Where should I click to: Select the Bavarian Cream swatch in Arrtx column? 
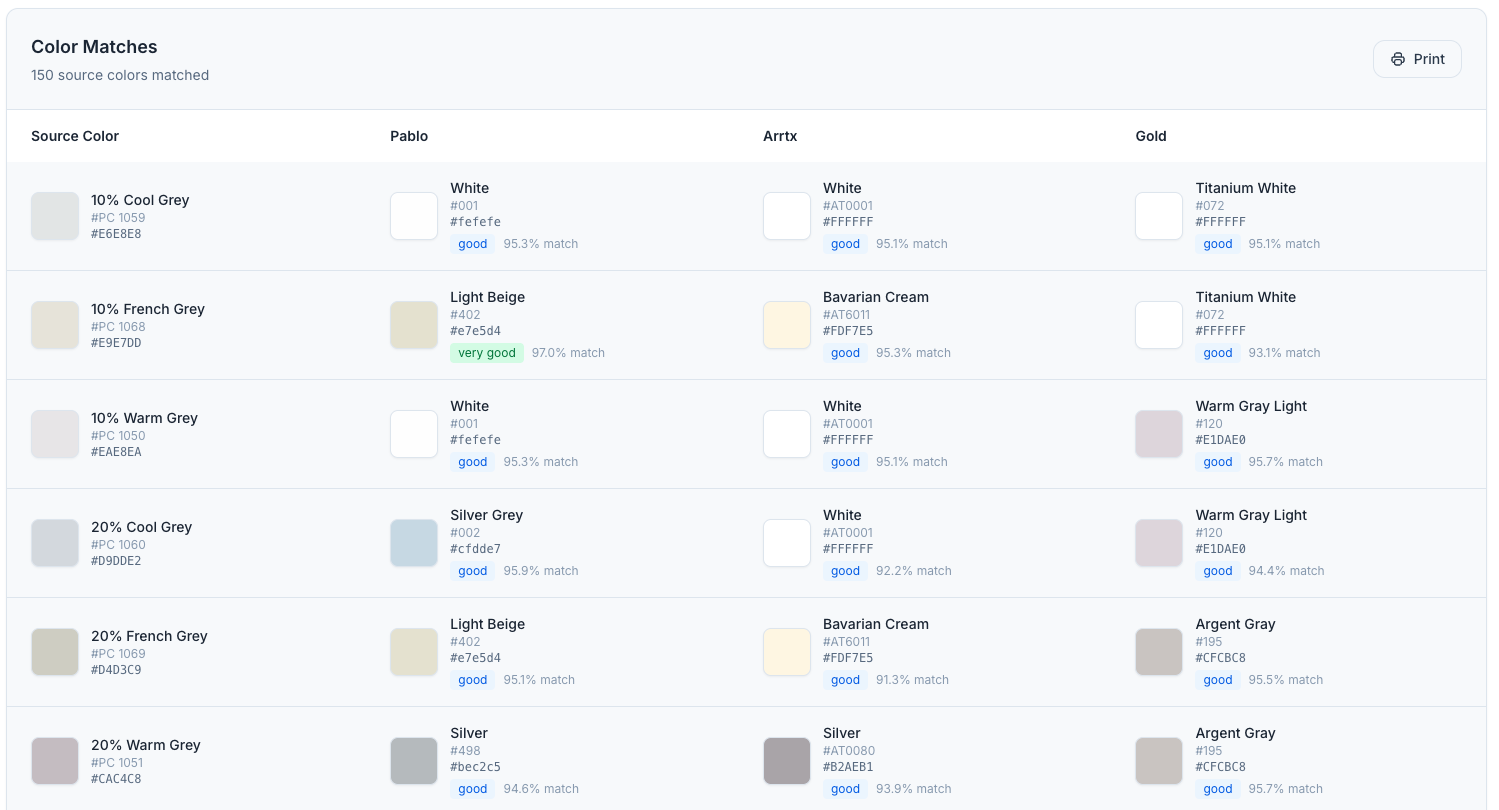click(x=786, y=325)
